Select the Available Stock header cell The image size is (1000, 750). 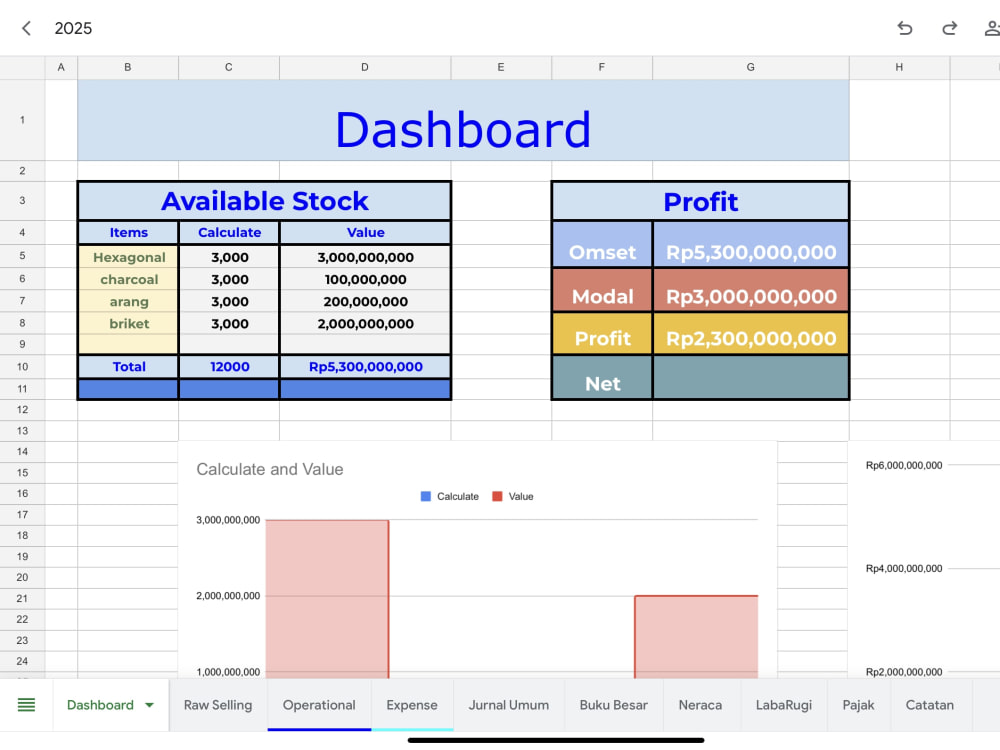[x=265, y=201]
